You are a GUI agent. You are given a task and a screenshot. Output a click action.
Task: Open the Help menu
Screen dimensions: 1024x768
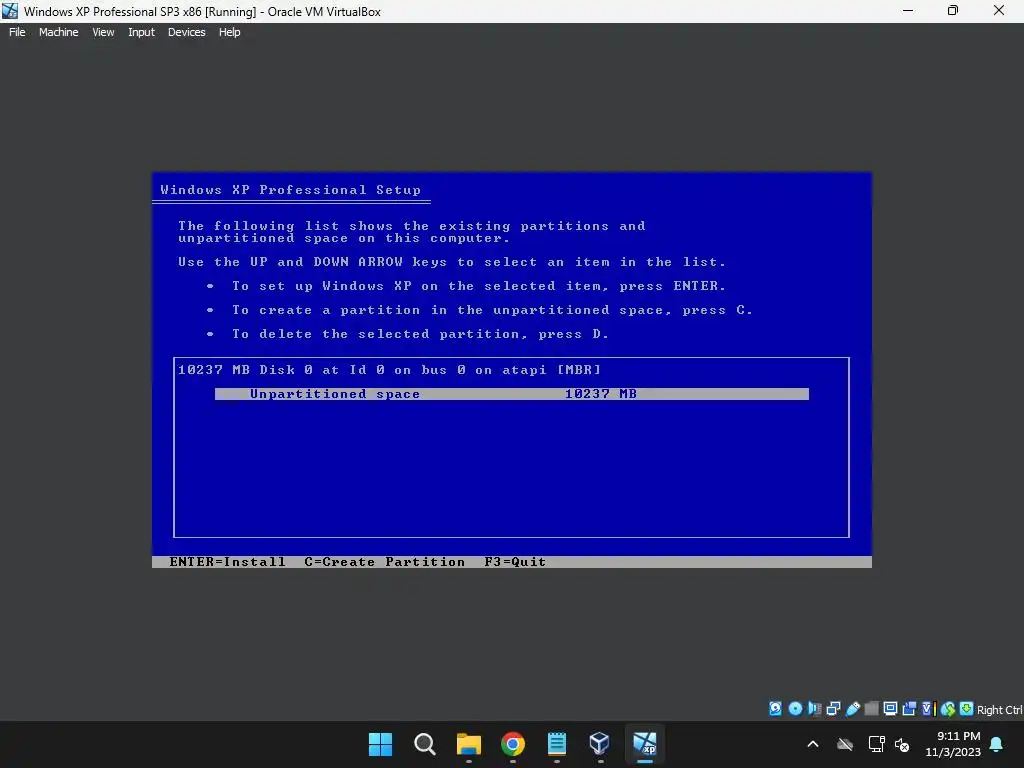(229, 32)
